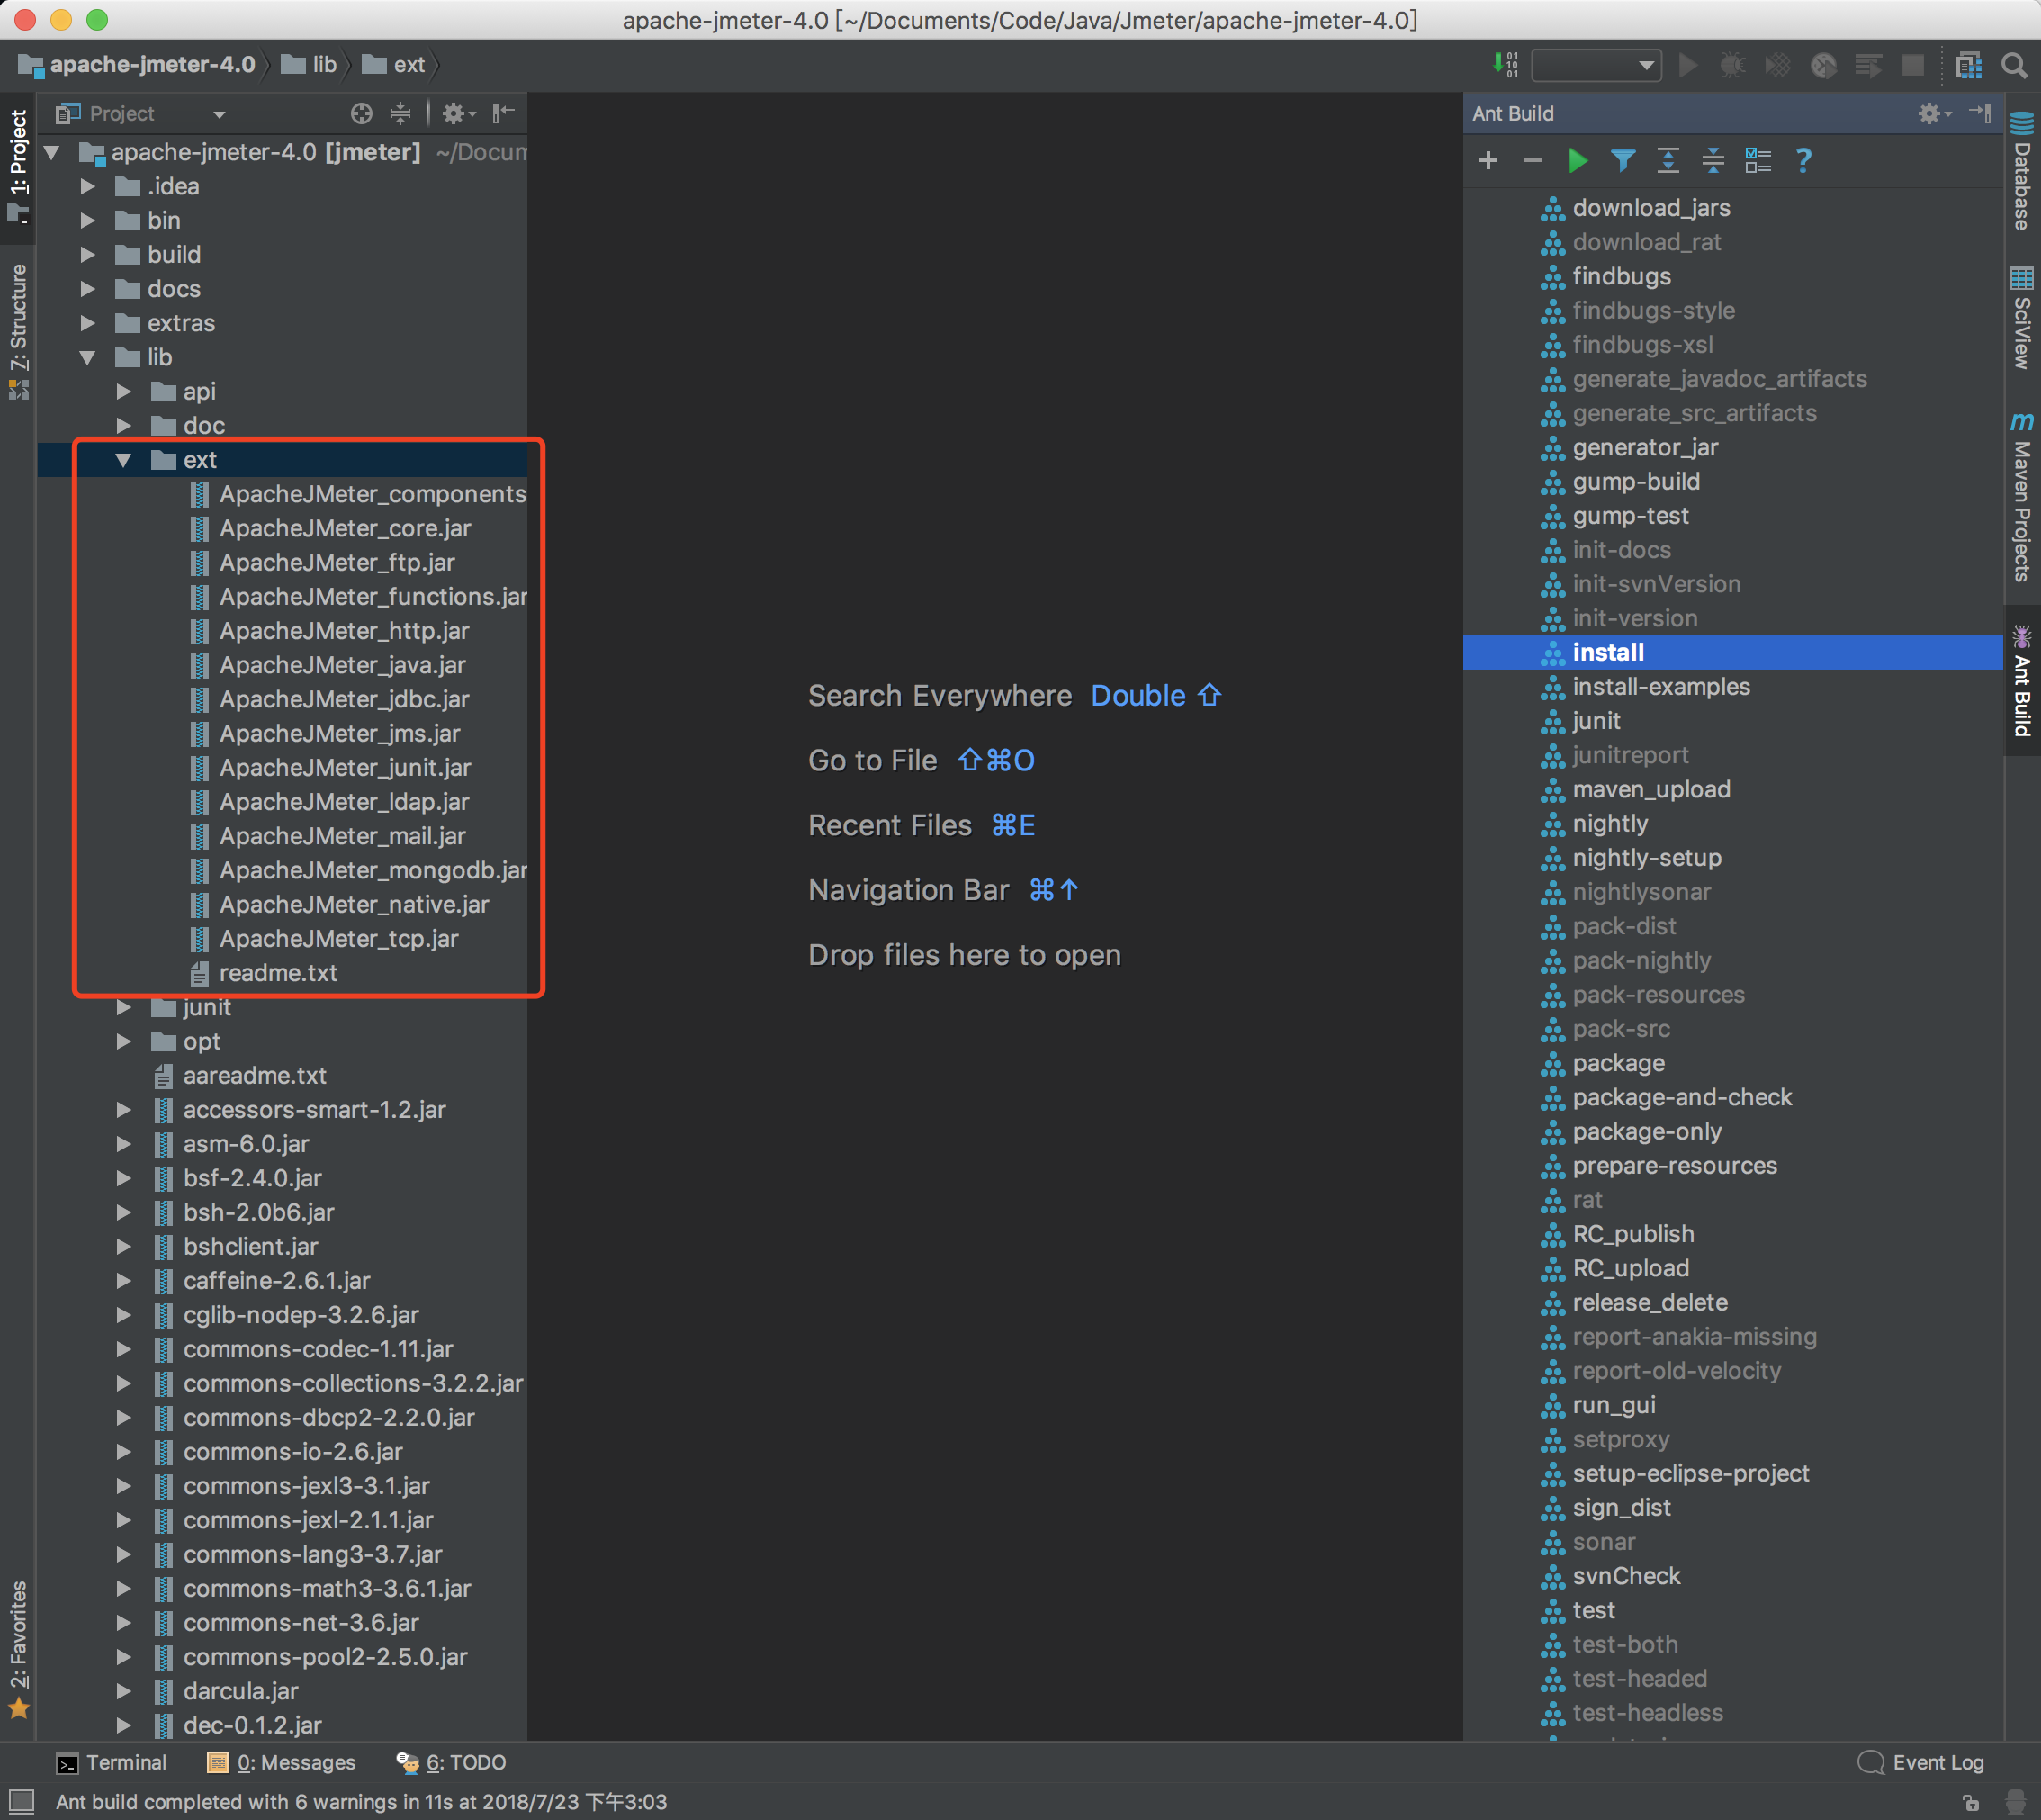Image resolution: width=2041 pixels, height=1820 pixels.
Task: Select setup-eclipse-project Ant target
Action: 1690,1473
